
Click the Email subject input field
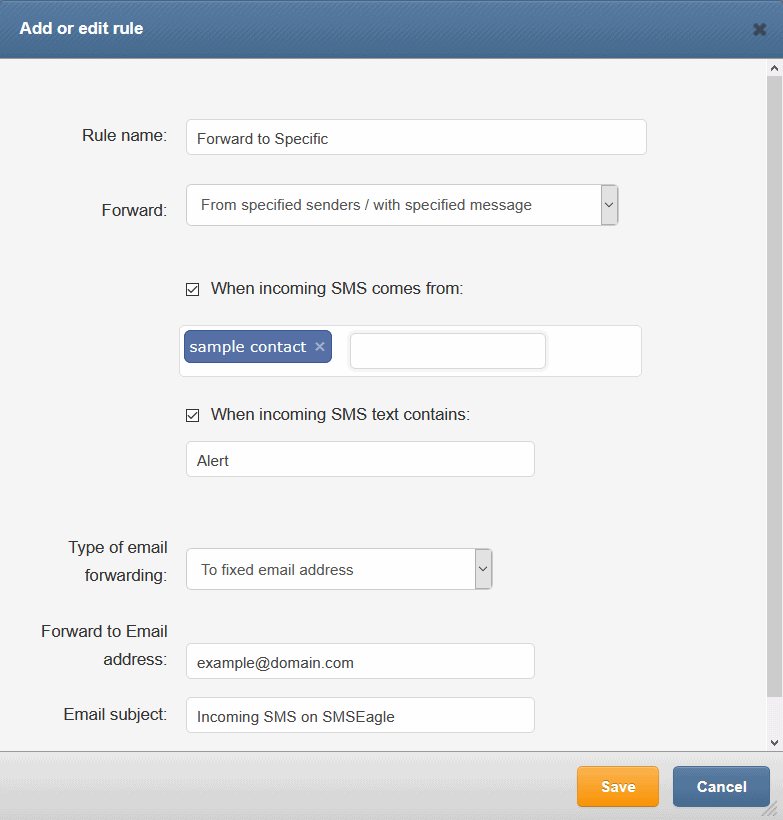(360, 715)
